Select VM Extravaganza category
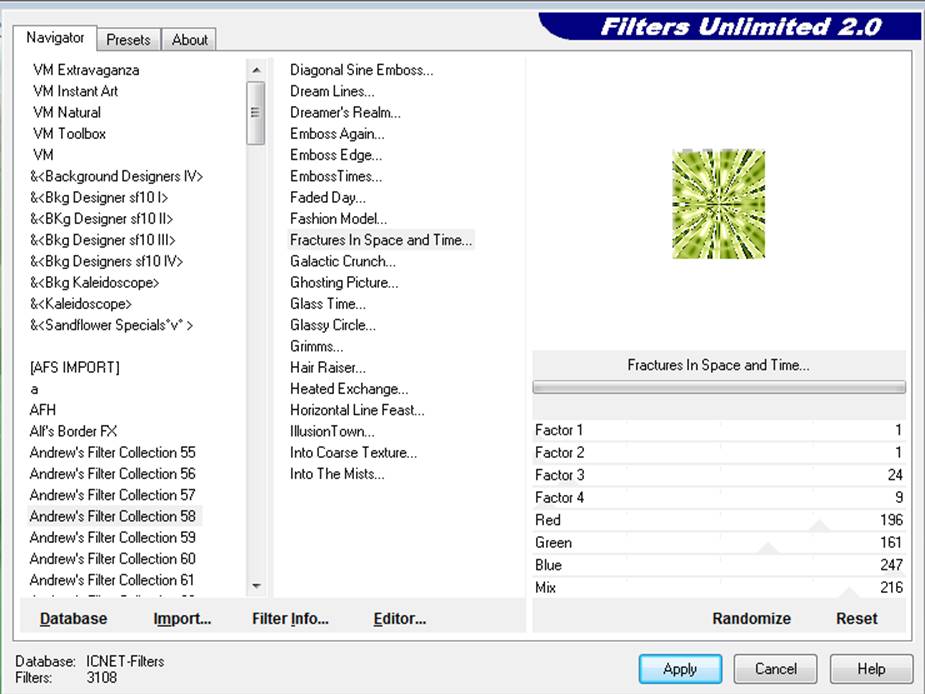Screen dimensions: 925x694 click(x=86, y=70)
